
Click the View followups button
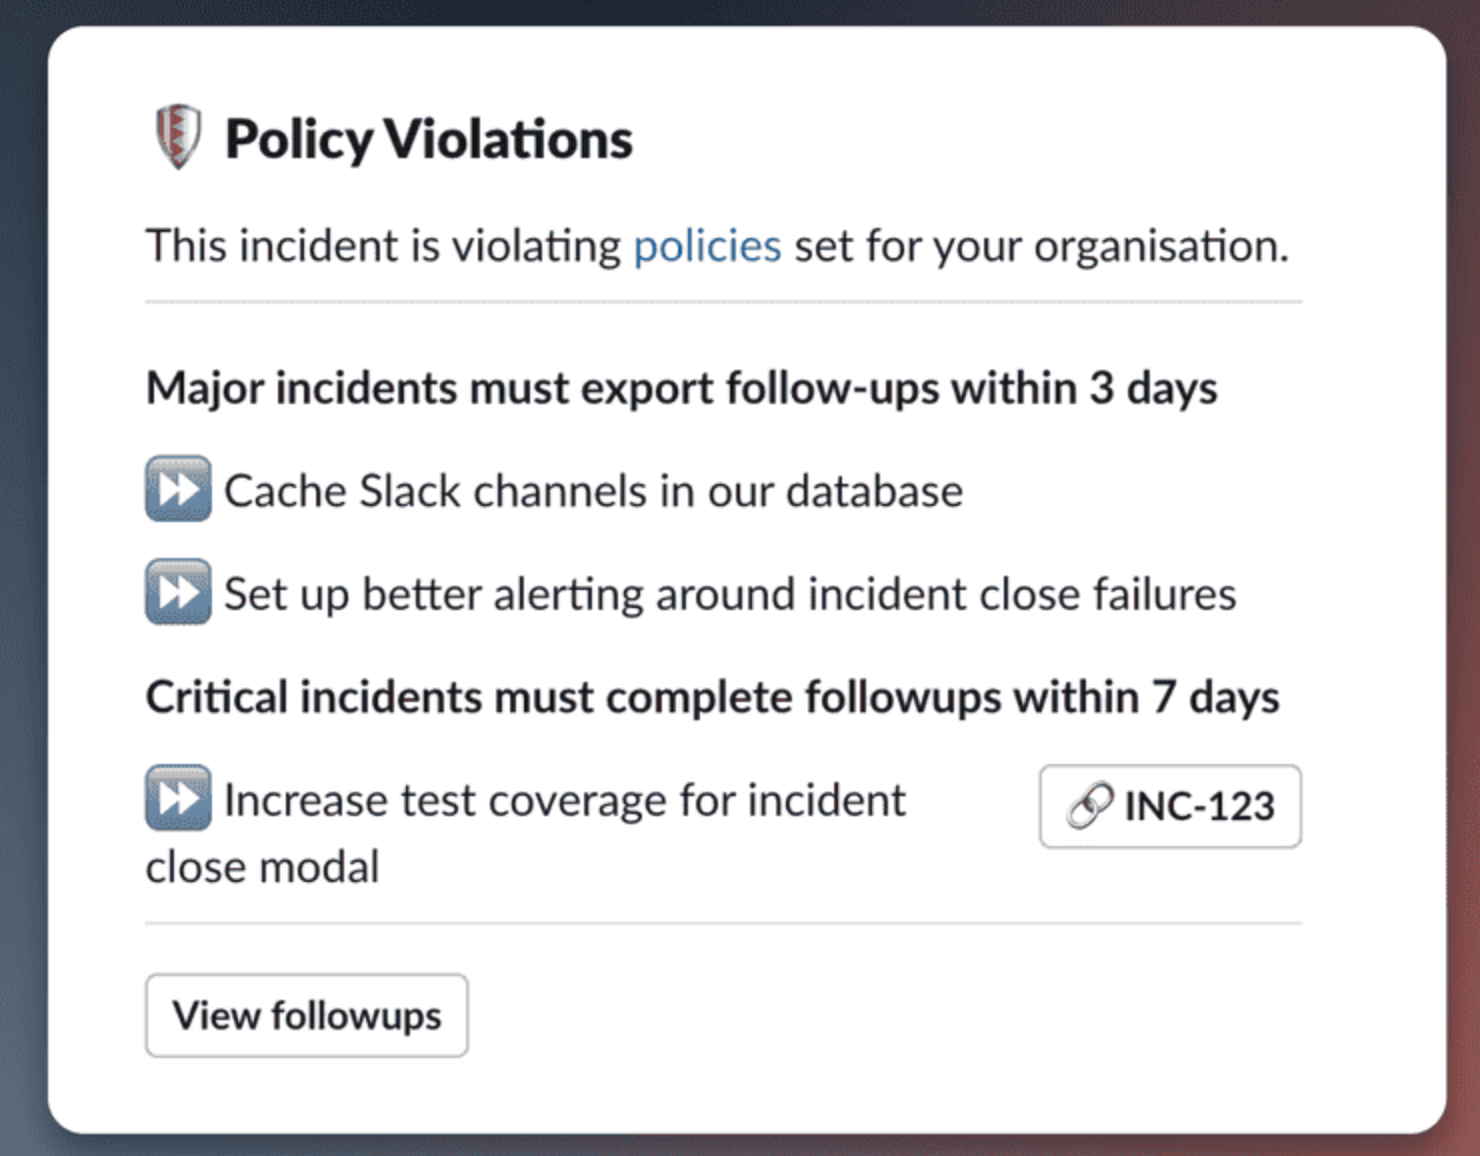(306, 1015)
